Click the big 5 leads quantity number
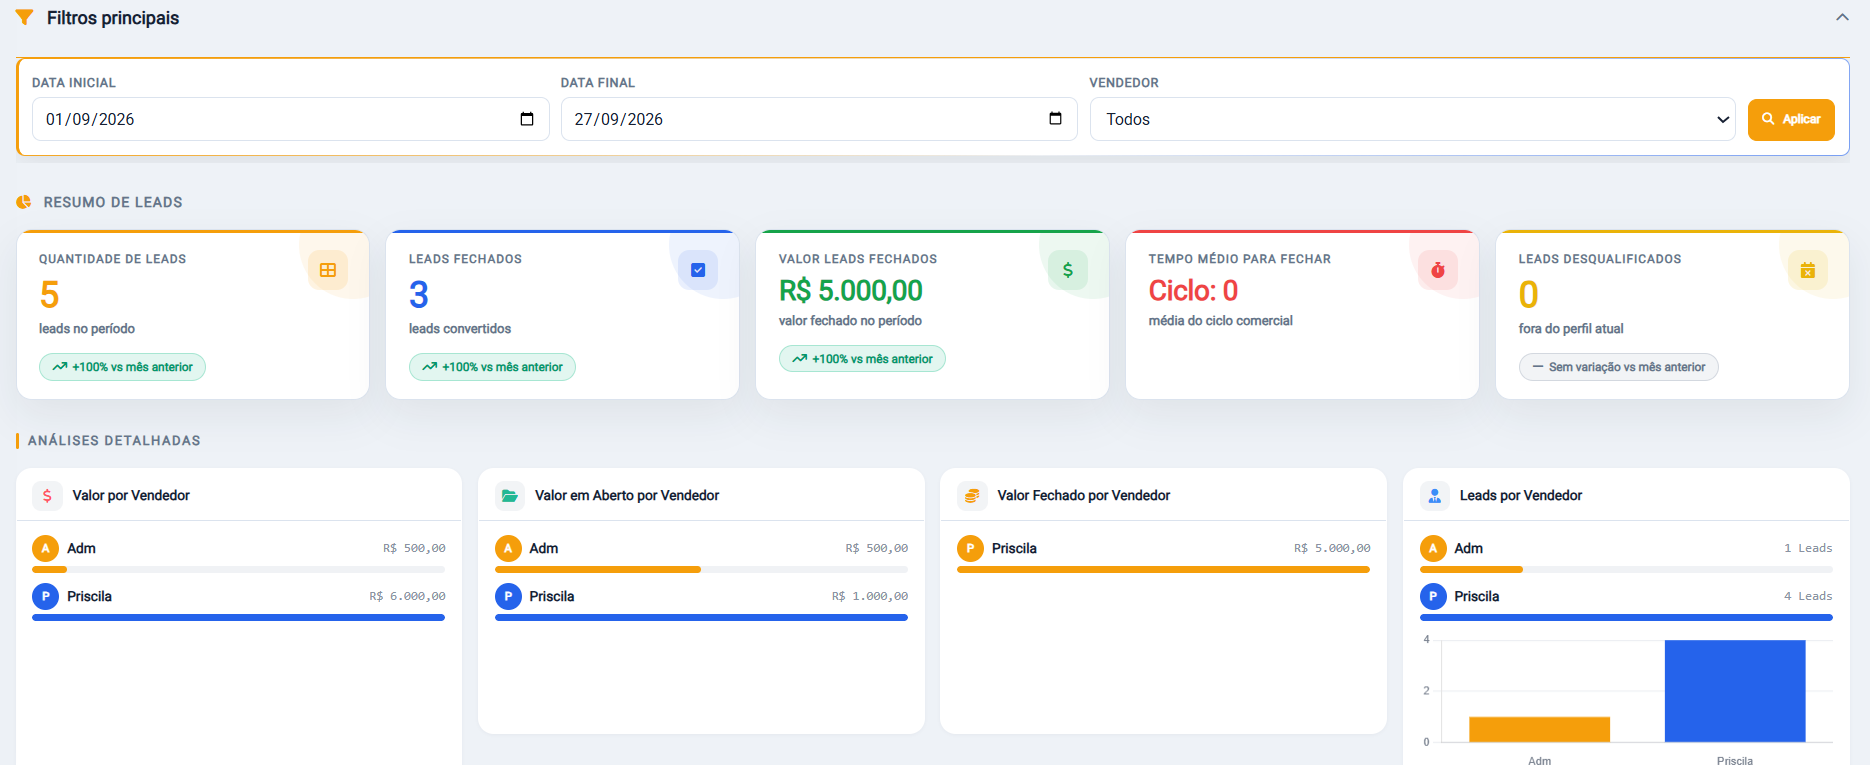 tap(49, 295)
